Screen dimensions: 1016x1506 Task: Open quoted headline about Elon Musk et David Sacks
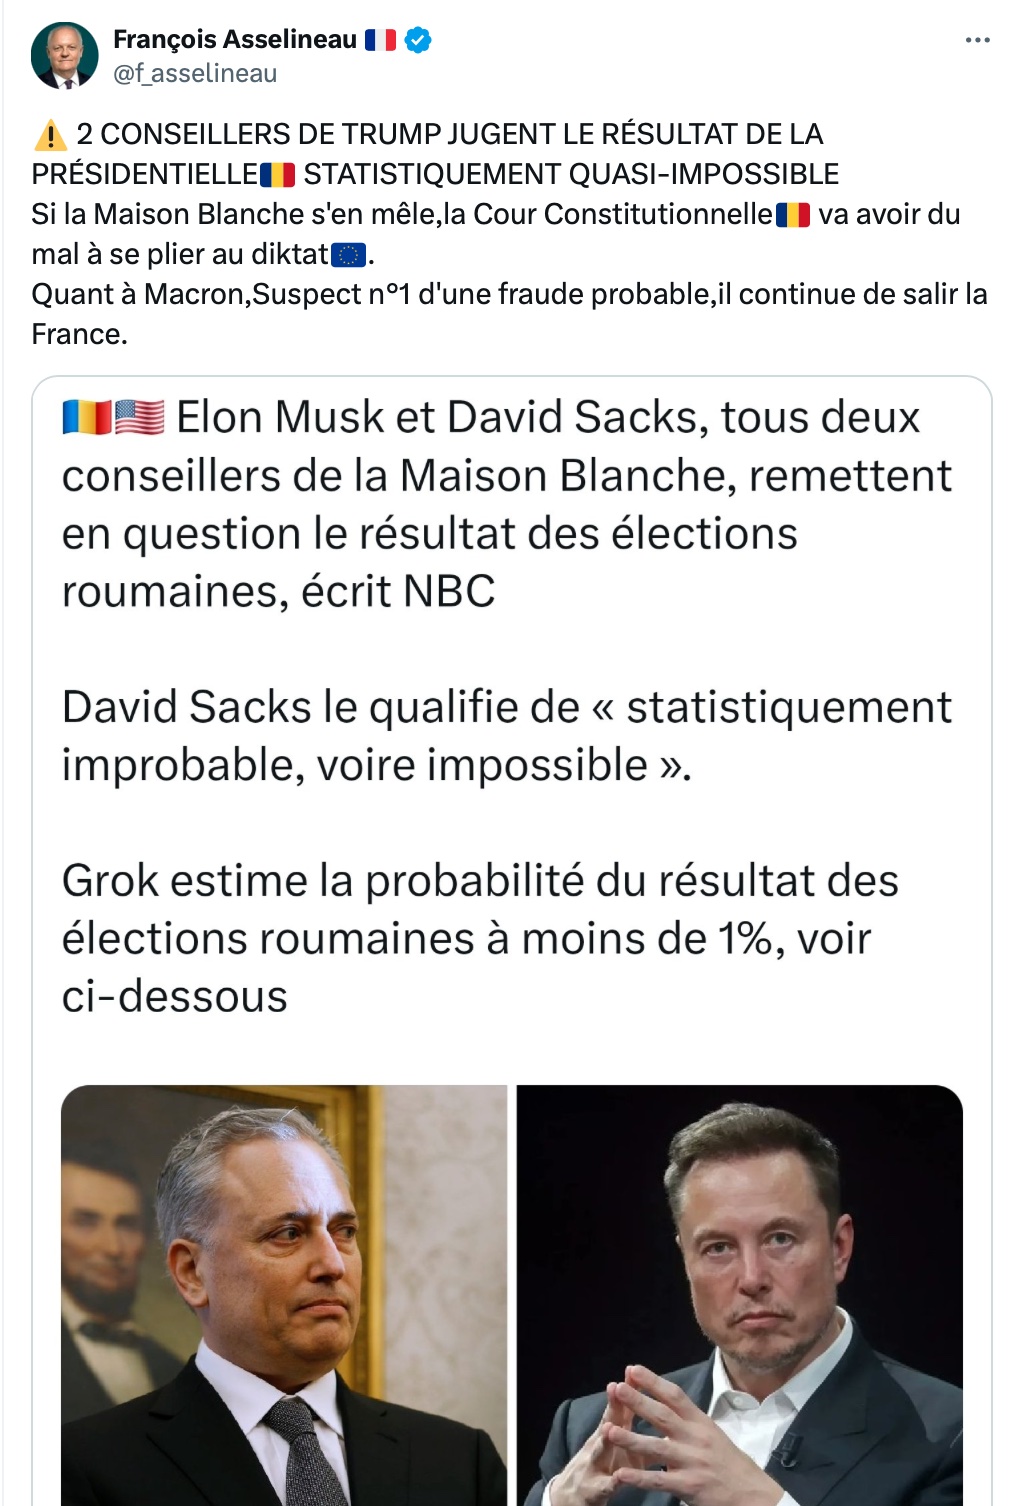click(x=507, y=504)
